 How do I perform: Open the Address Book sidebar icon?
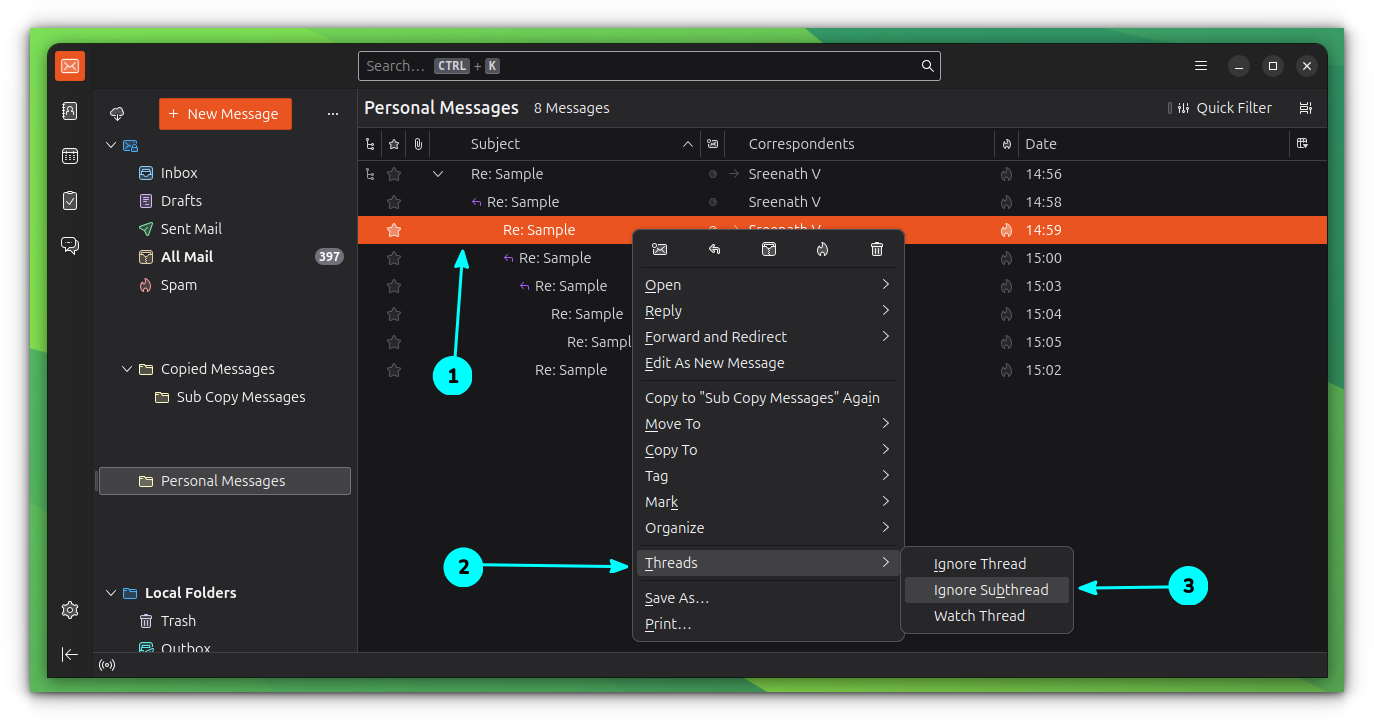click(70, 111)
